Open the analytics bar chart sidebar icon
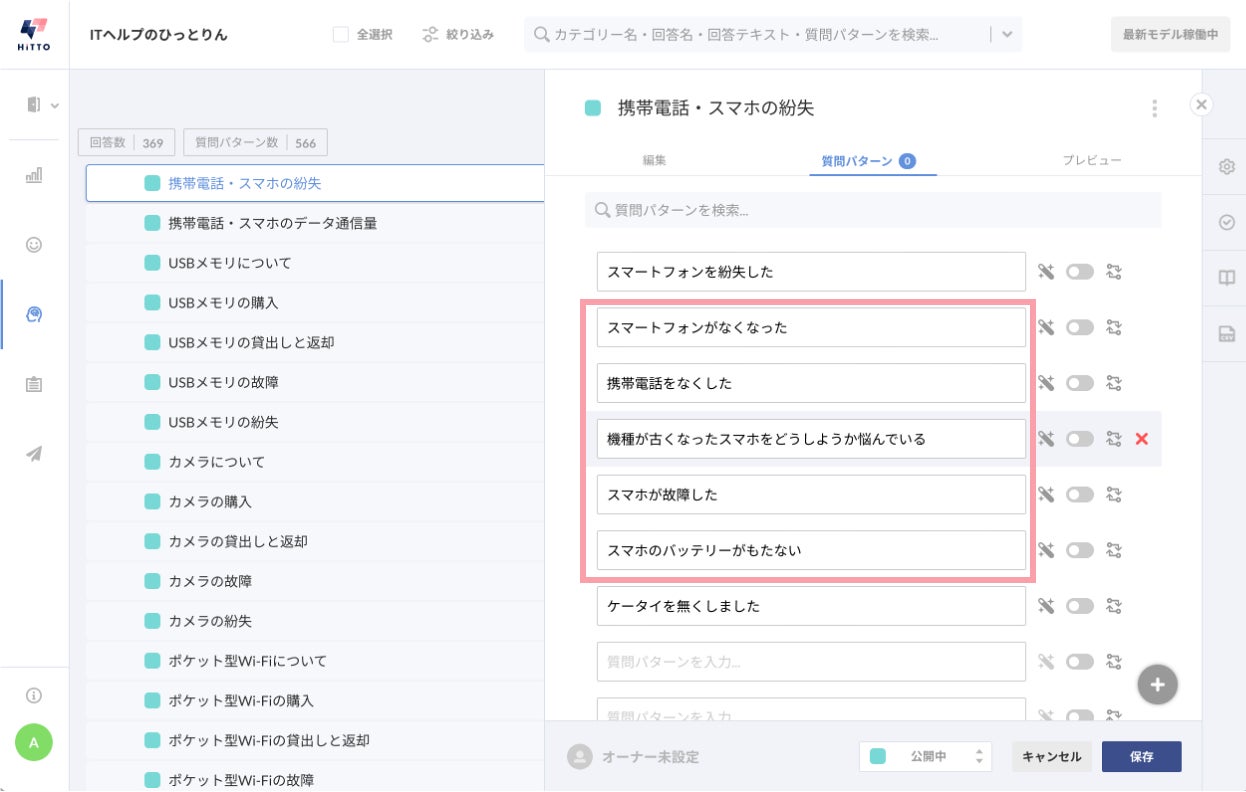 [x=34, y=176]
